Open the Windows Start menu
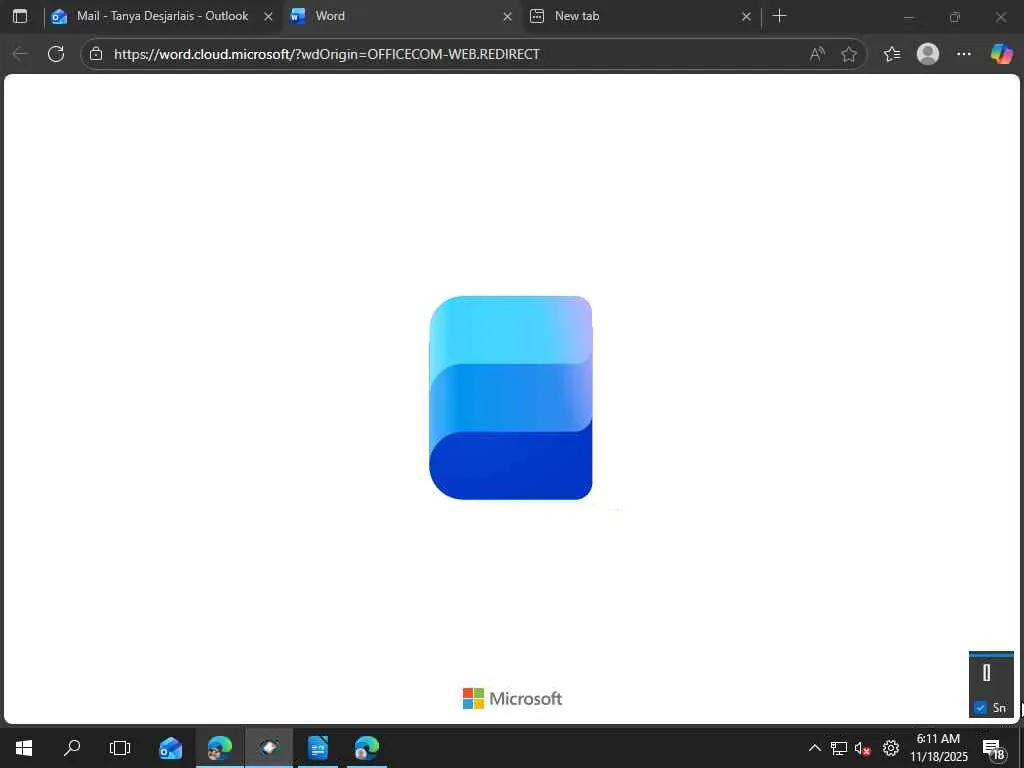The height and width of the screenshot is (768, 1024). pos(24,748)
